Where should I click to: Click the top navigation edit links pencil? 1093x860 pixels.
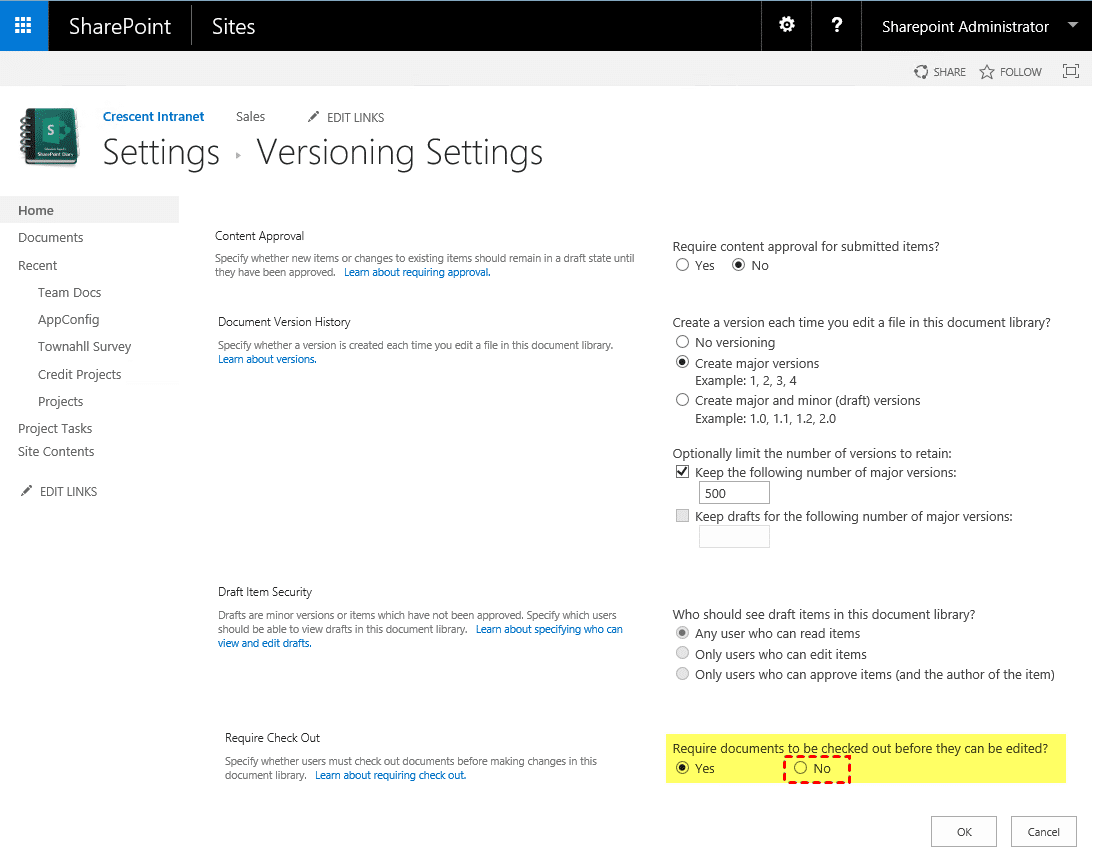click(314, 117)
